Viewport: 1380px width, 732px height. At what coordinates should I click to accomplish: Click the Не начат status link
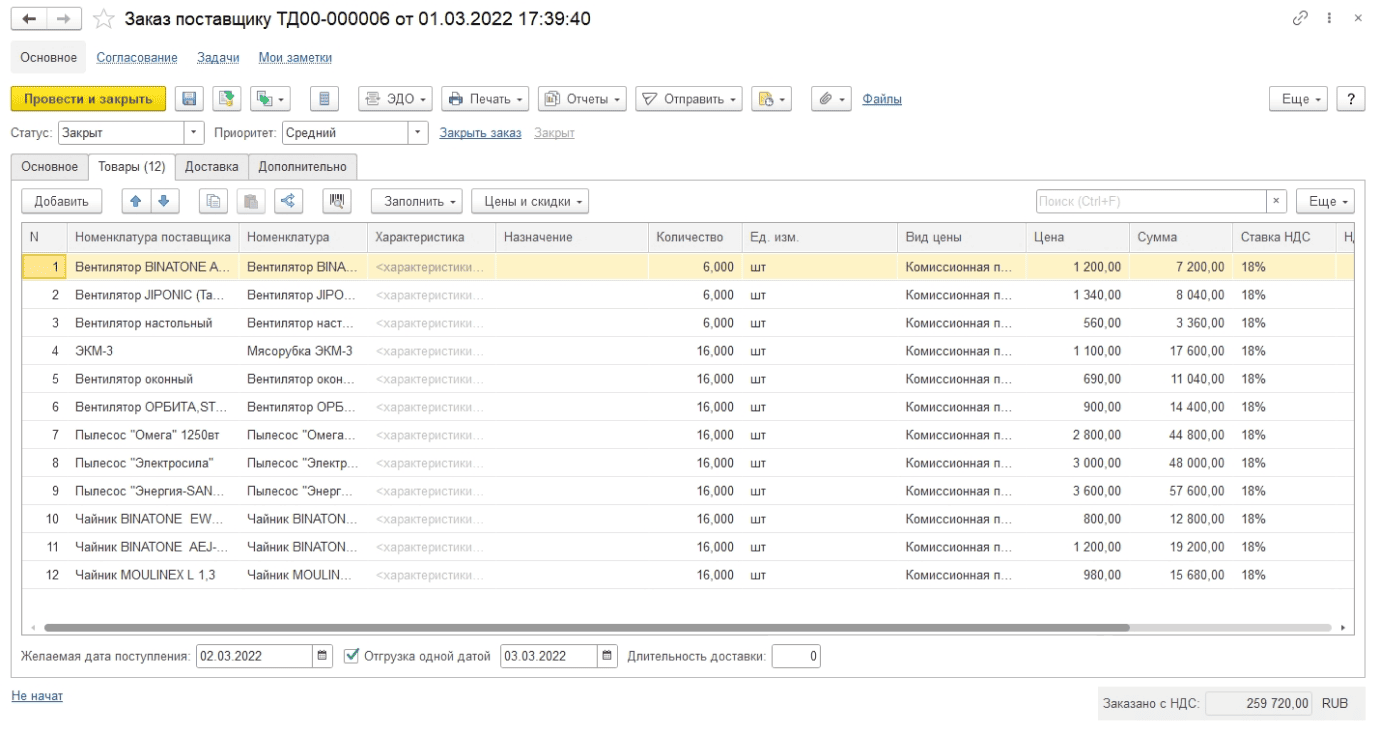pos(37,696)
